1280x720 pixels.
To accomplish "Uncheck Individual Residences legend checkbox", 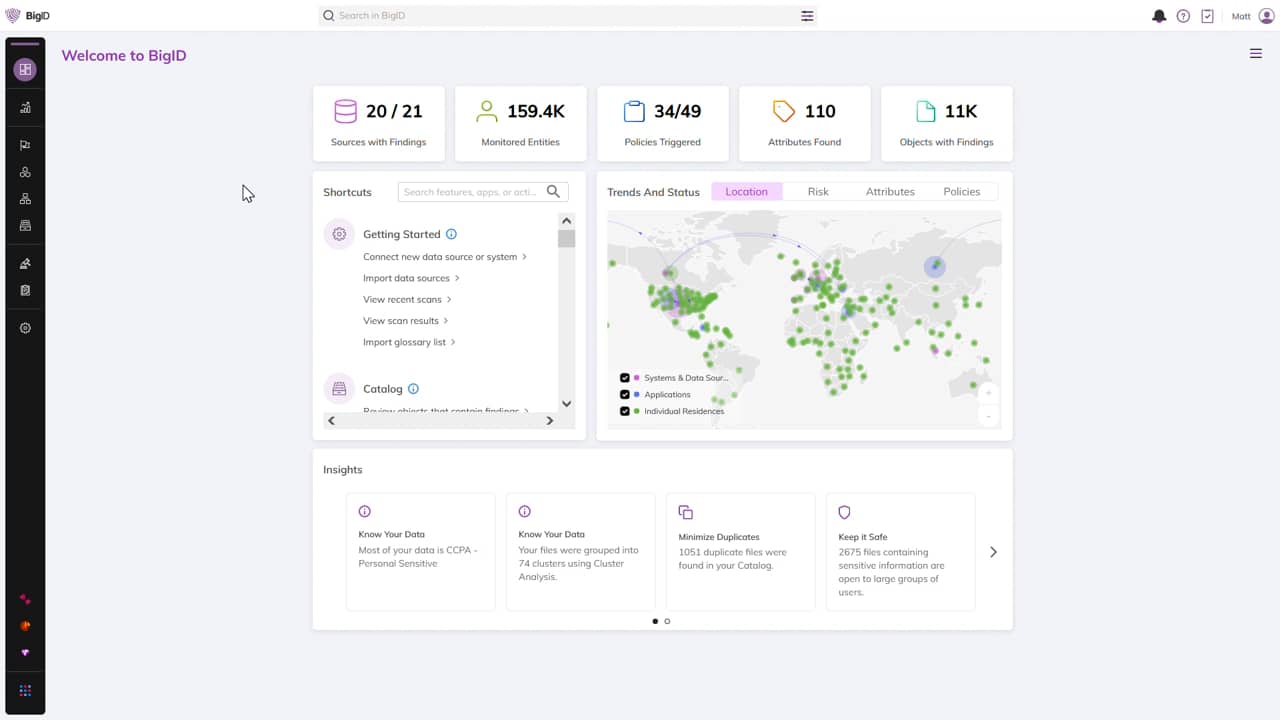I will coord(625,411).
